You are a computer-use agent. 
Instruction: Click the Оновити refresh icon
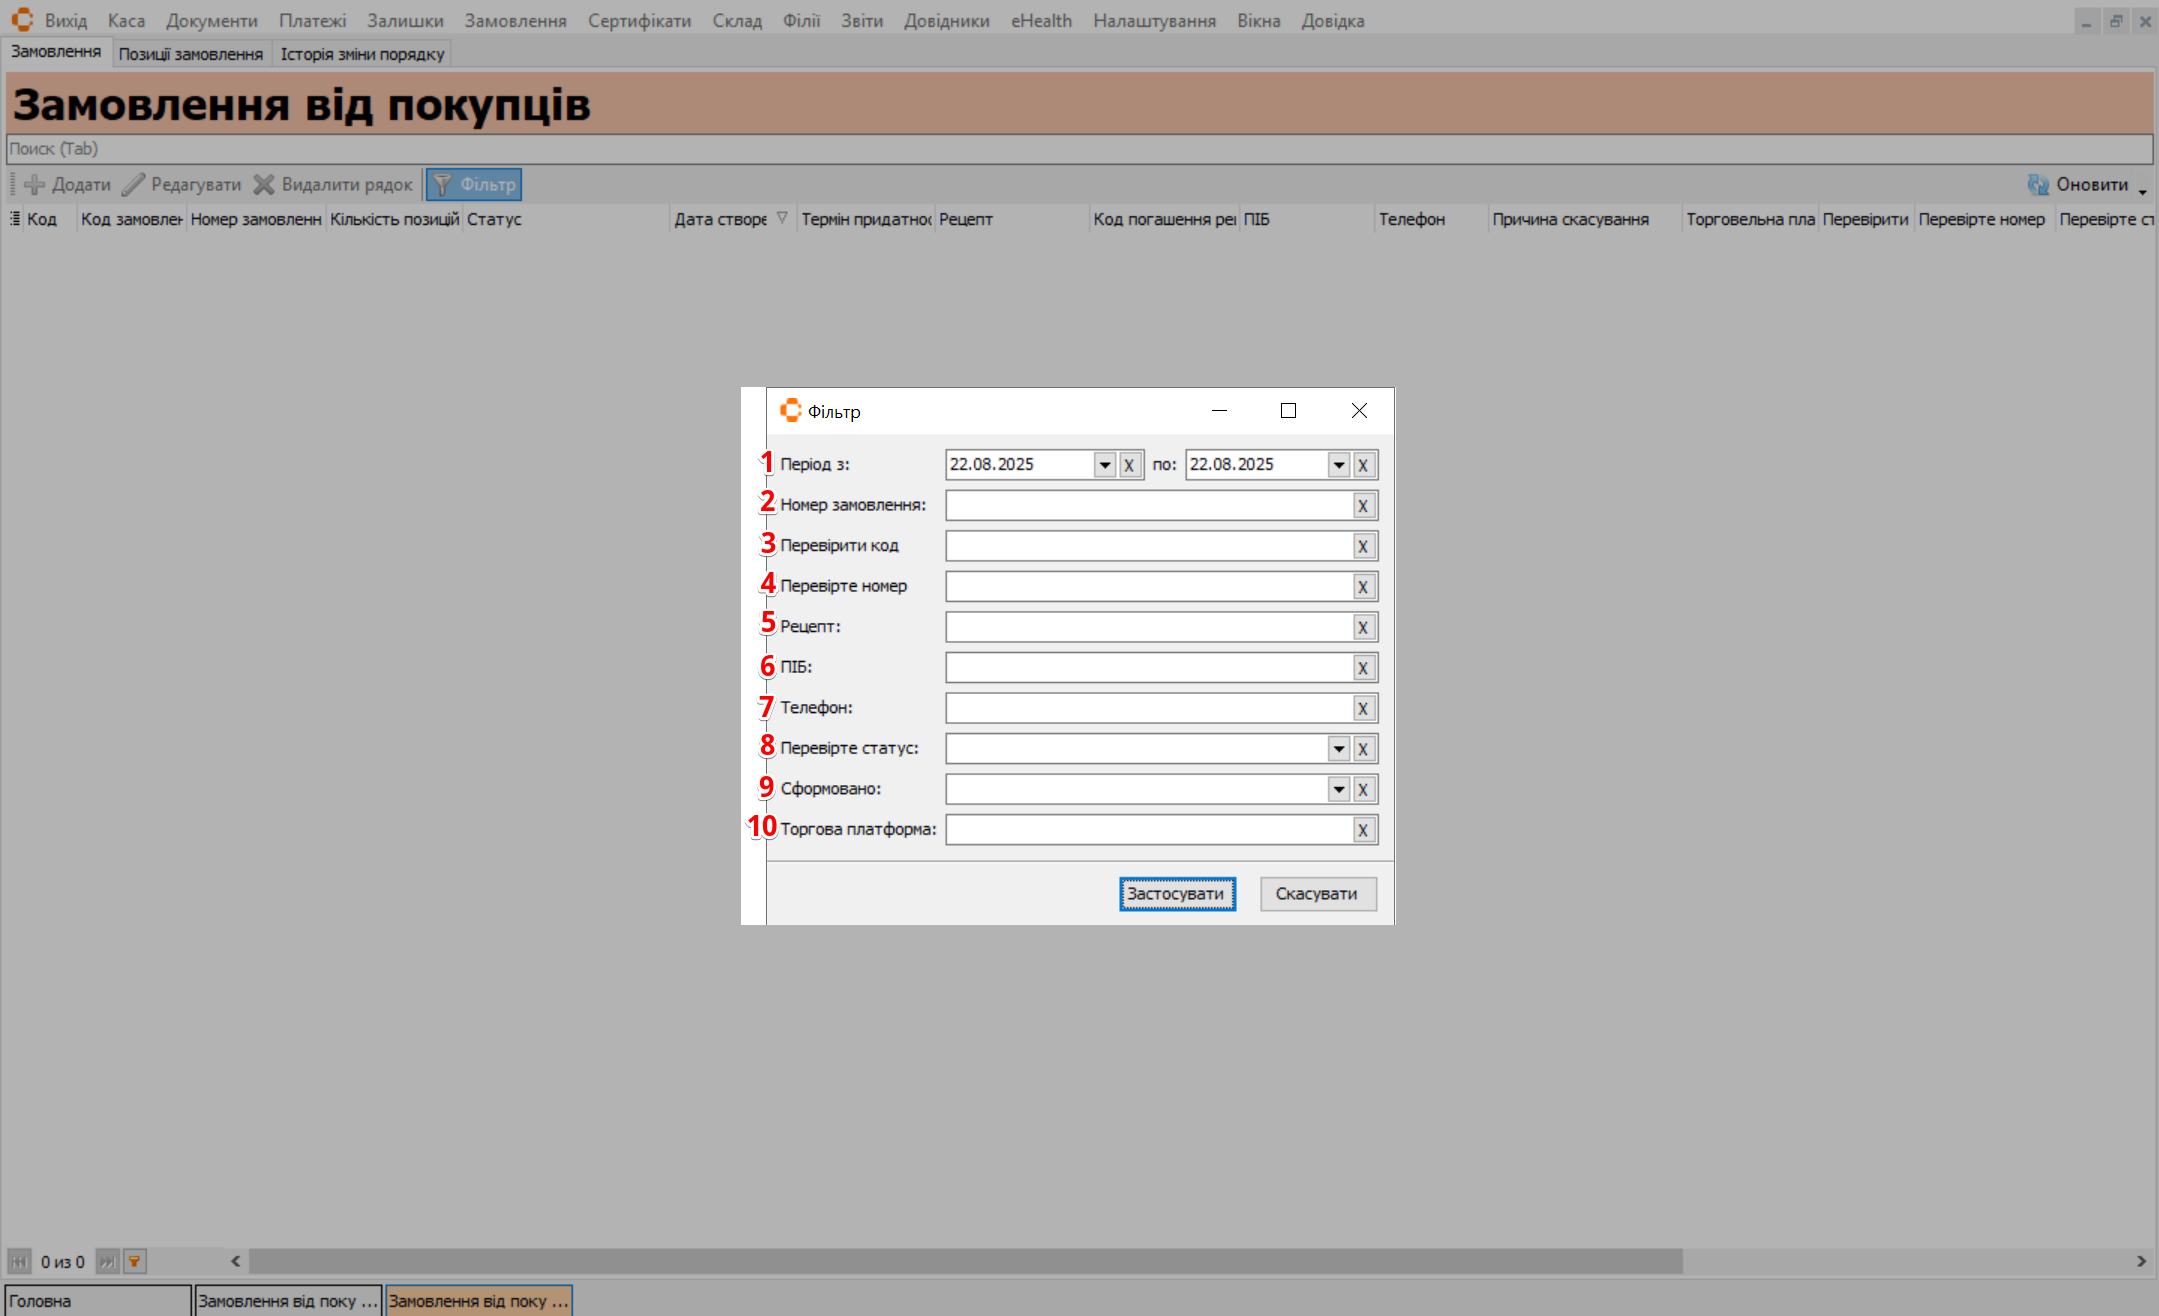2038,185
